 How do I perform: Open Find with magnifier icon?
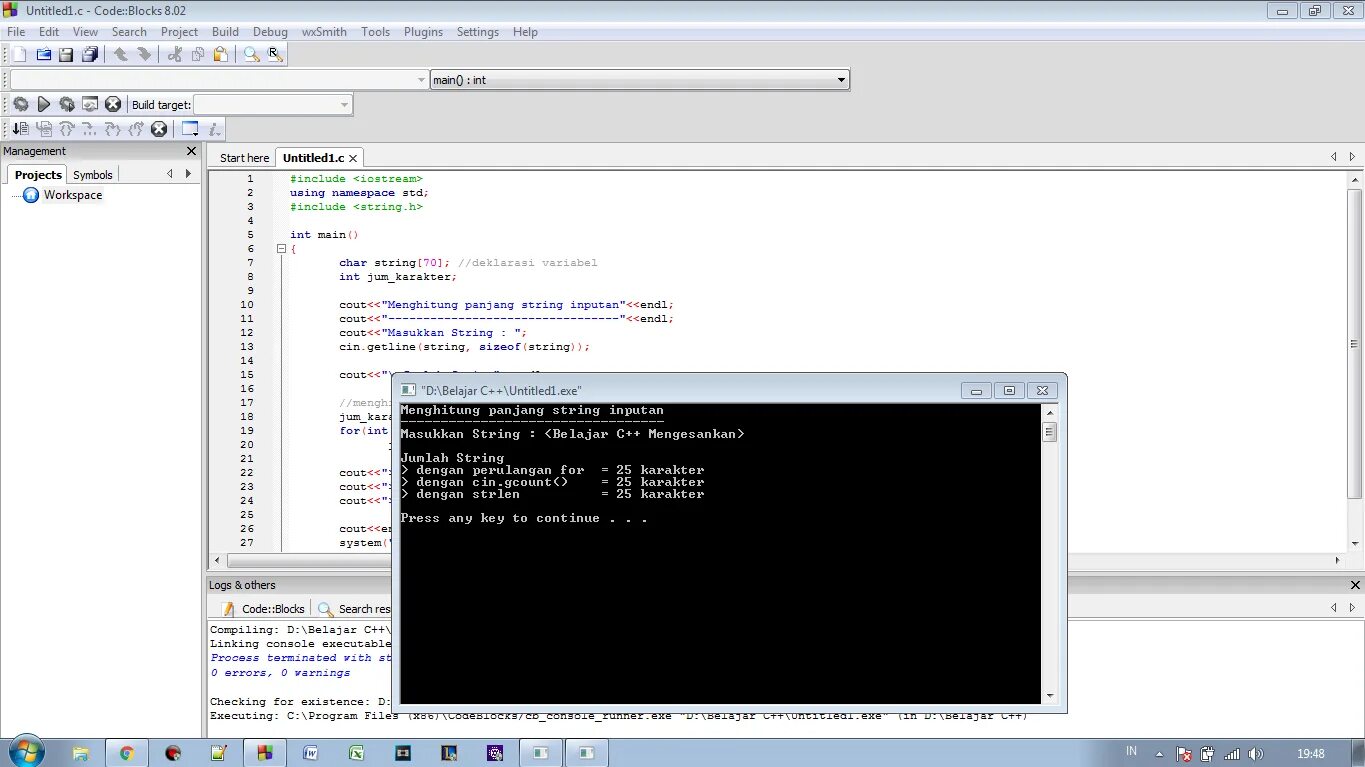click(x=252, y=55)
